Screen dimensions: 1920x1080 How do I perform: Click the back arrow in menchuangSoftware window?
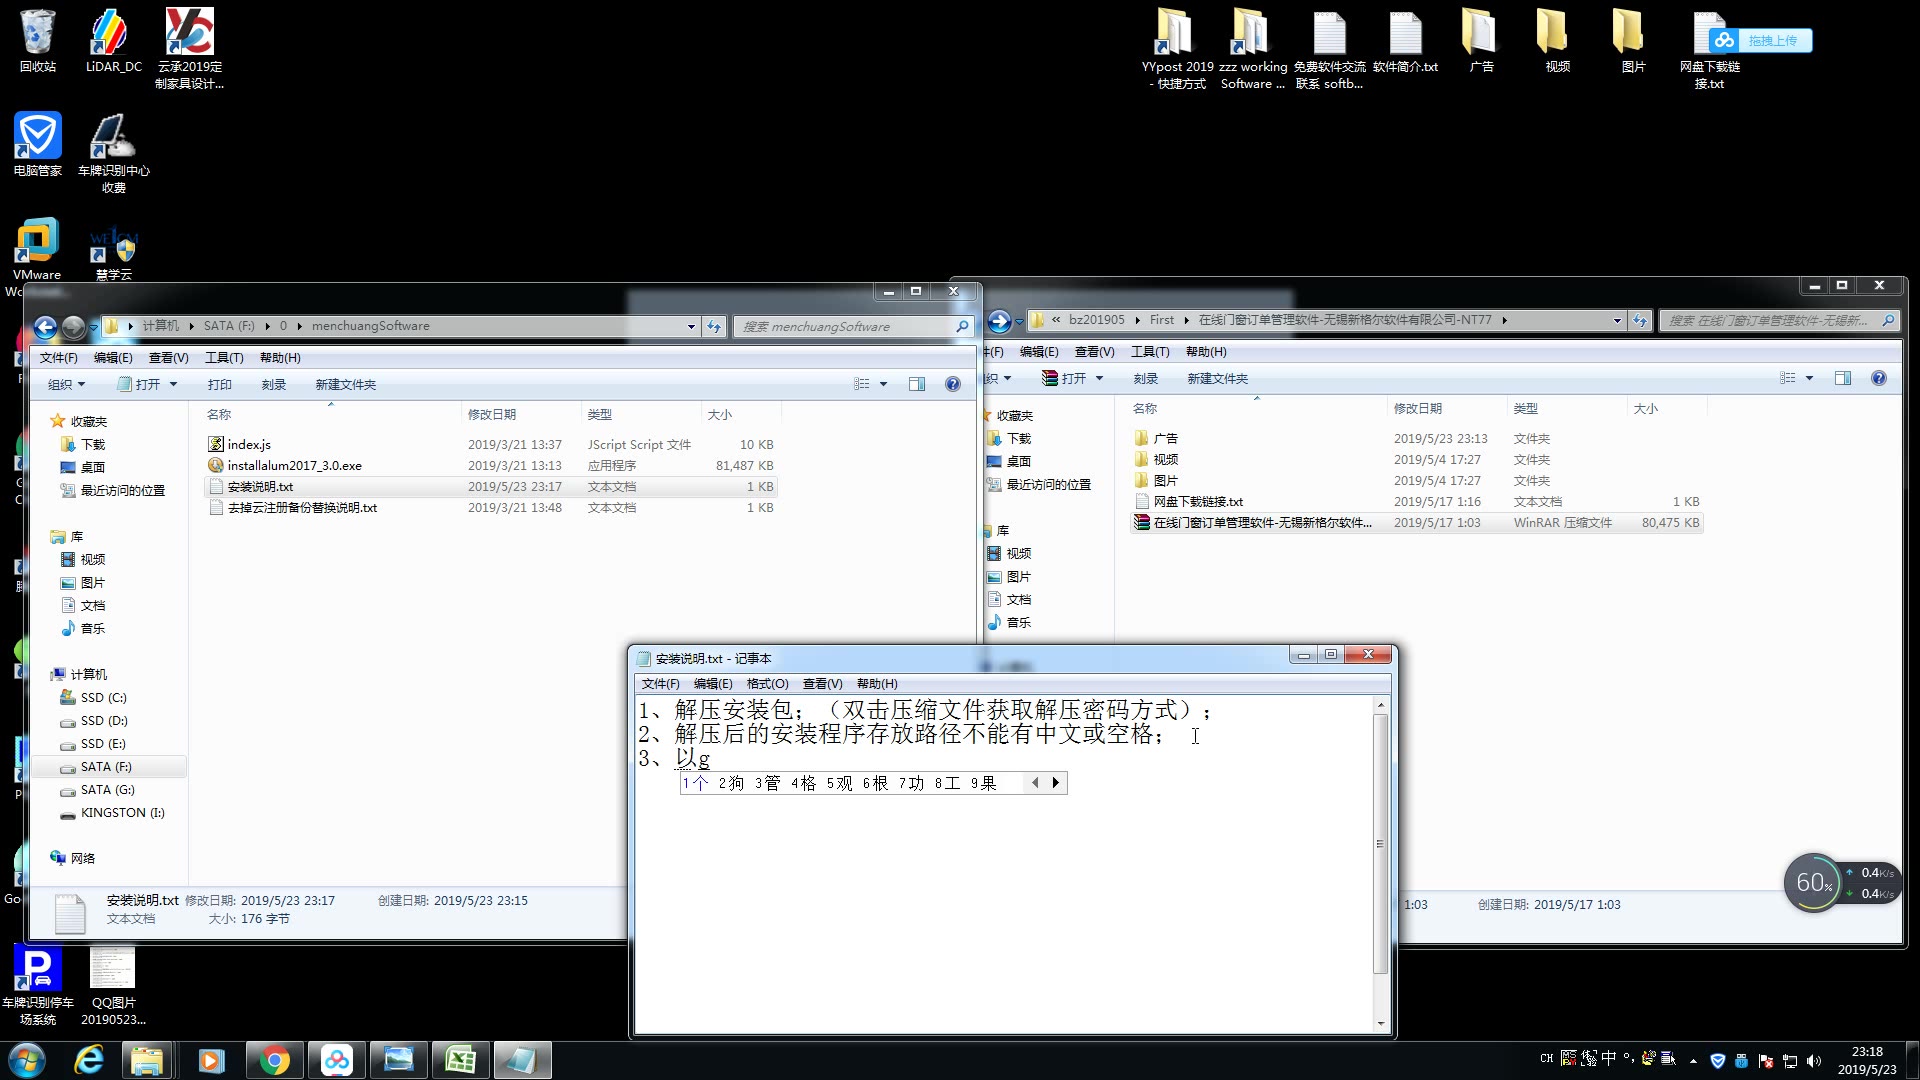click(x=45, y=327)
